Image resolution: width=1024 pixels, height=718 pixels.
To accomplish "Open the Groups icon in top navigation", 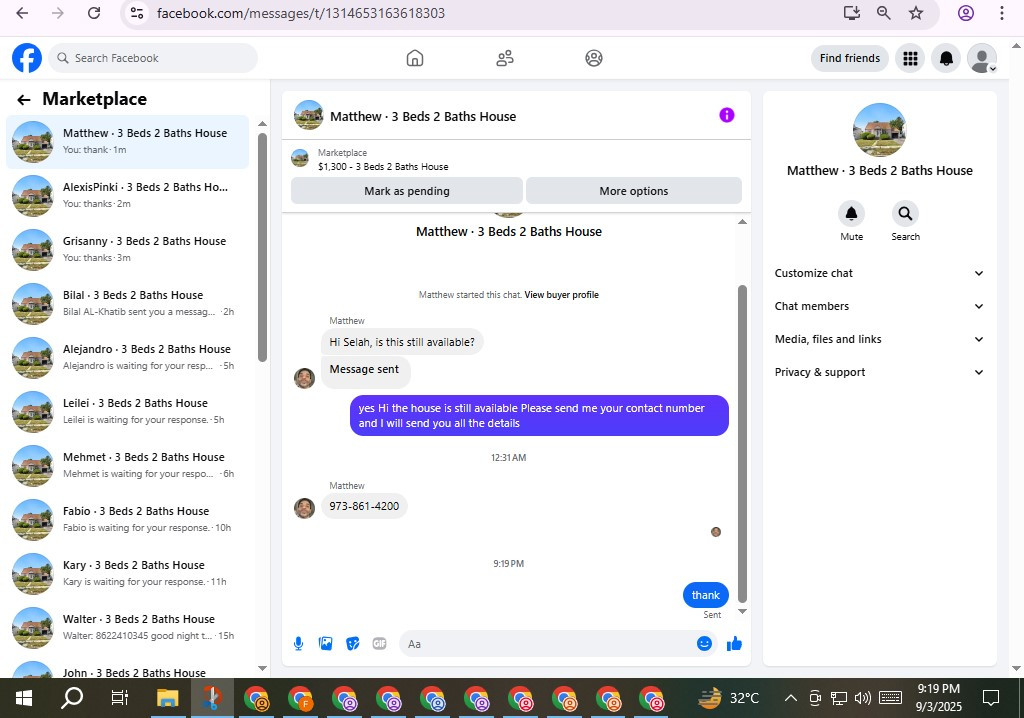I will pyautogui.click(x=594, y=58).
